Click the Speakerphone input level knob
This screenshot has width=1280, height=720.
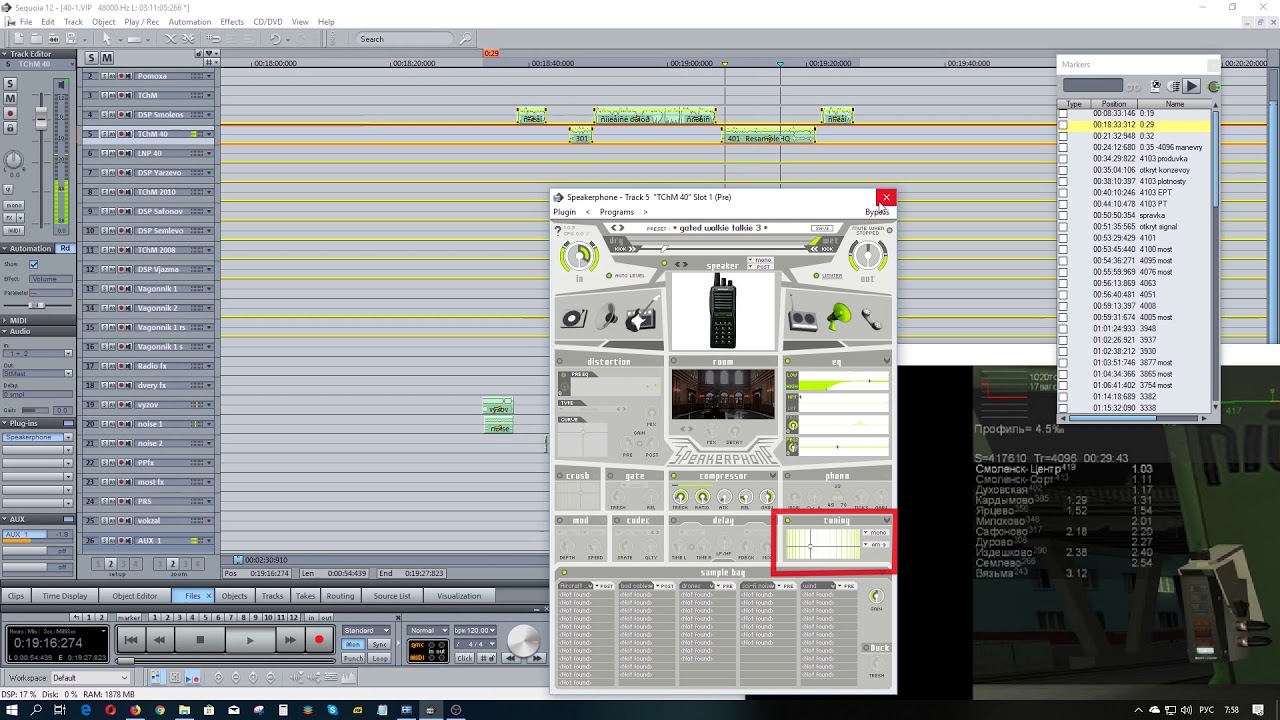tap(579, 257)
